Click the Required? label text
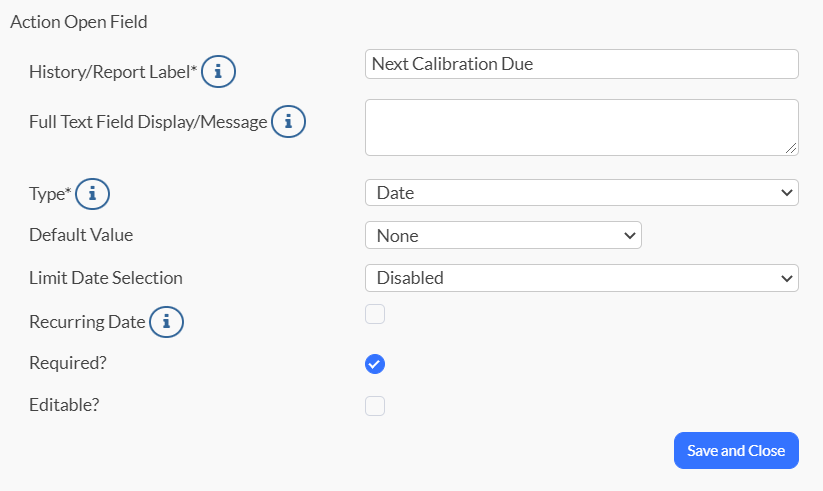This screenshot has height=491, width=823. coord(68,363)
